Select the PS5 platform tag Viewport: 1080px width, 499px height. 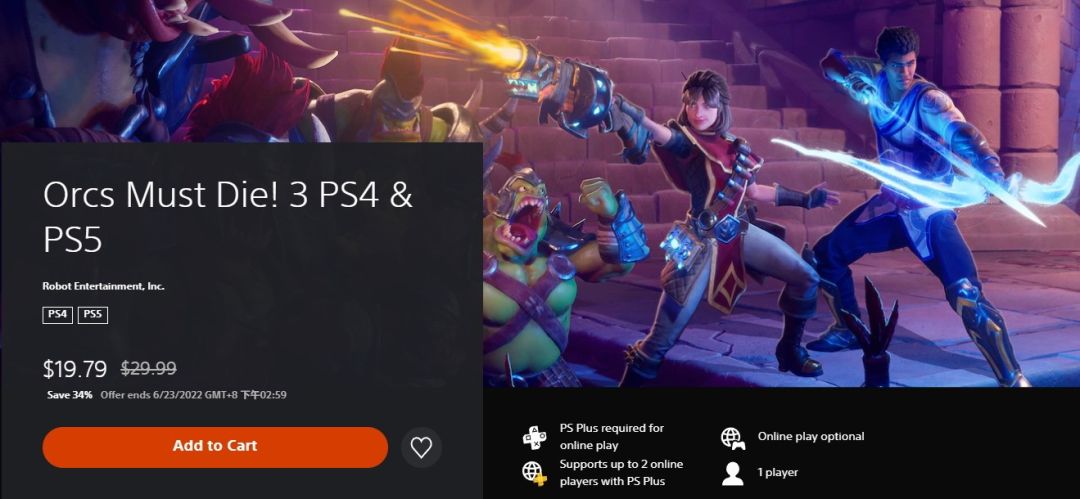click(93, 314)
